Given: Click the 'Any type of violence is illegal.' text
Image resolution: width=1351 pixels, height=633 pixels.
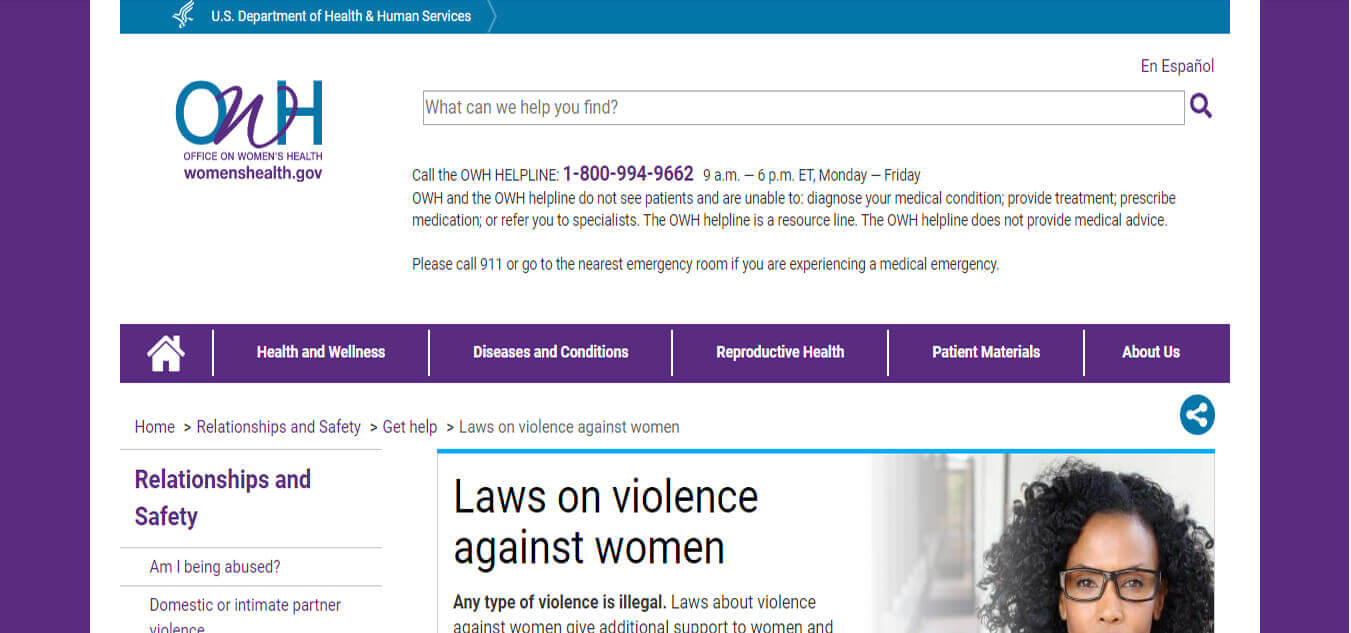Looking at the screenshot, I should click(560, 602).
